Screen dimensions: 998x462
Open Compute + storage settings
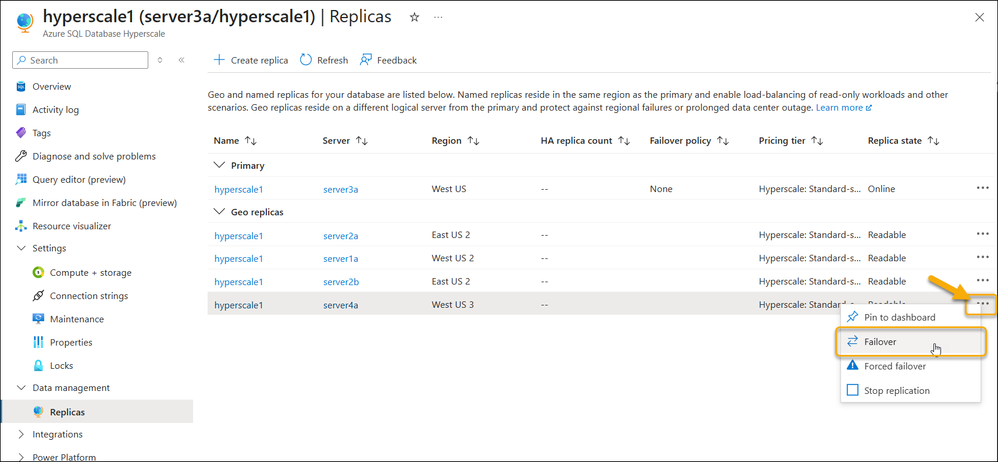pyautogui.click(x=90, y=272)
